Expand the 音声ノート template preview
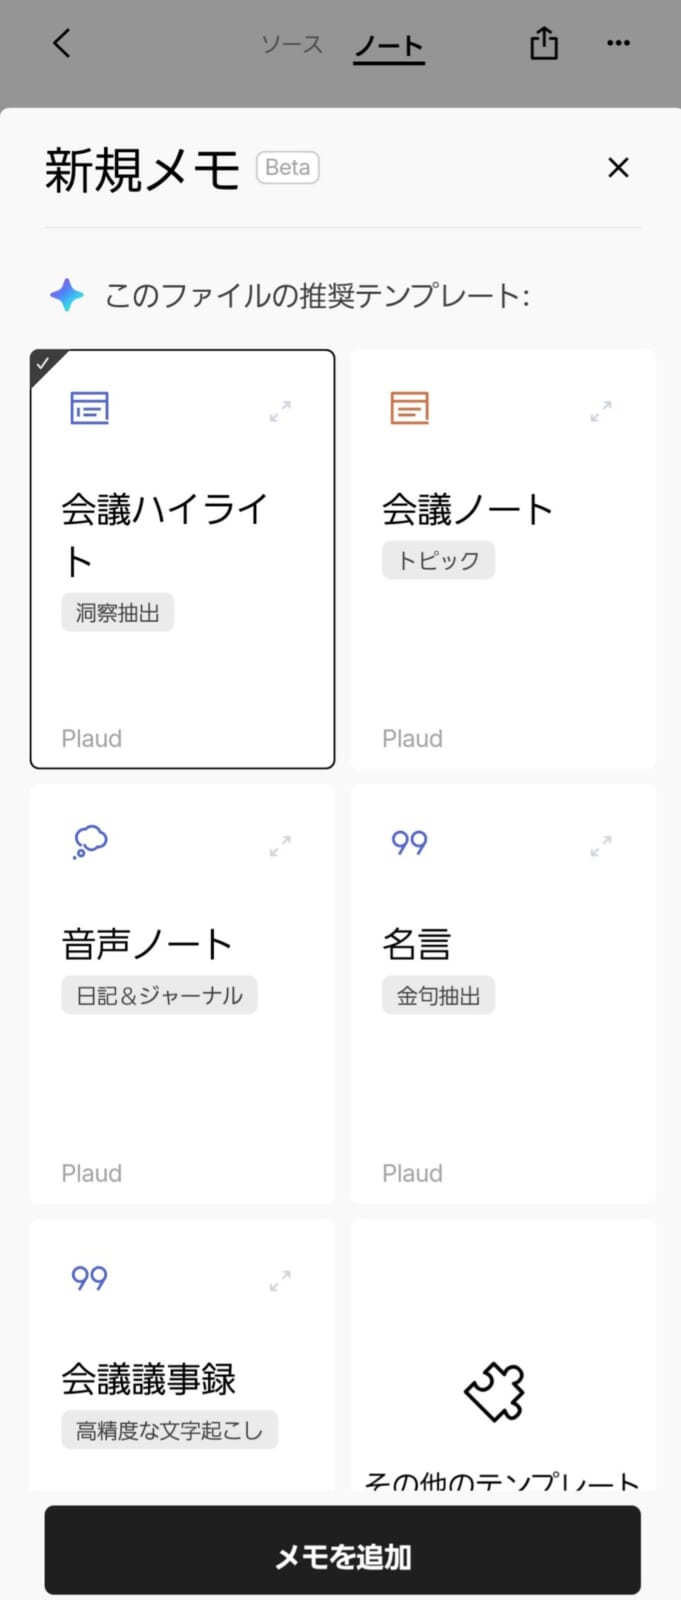 click(x=280, y=846)
